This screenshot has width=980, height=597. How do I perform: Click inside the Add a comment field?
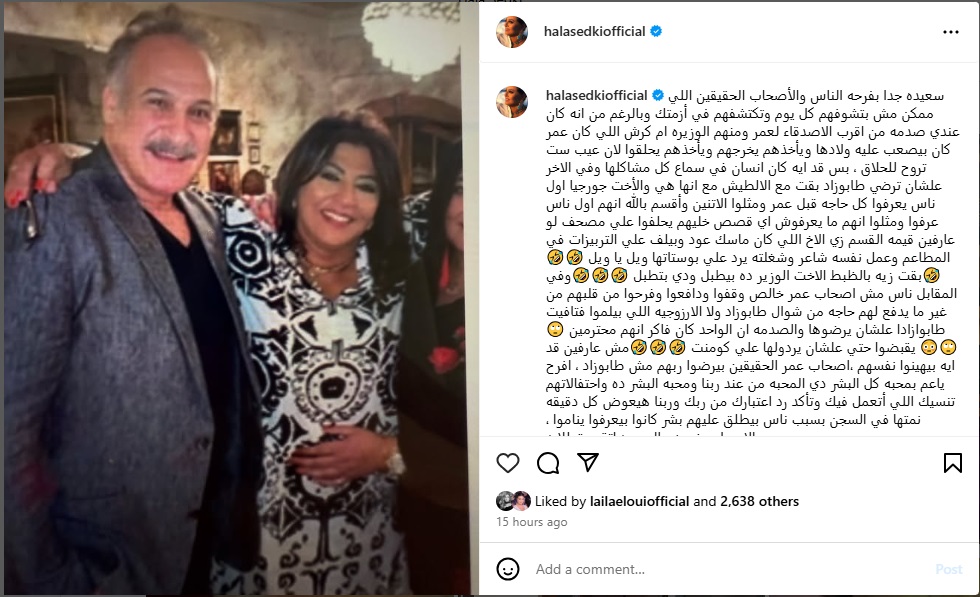[728, 569]
